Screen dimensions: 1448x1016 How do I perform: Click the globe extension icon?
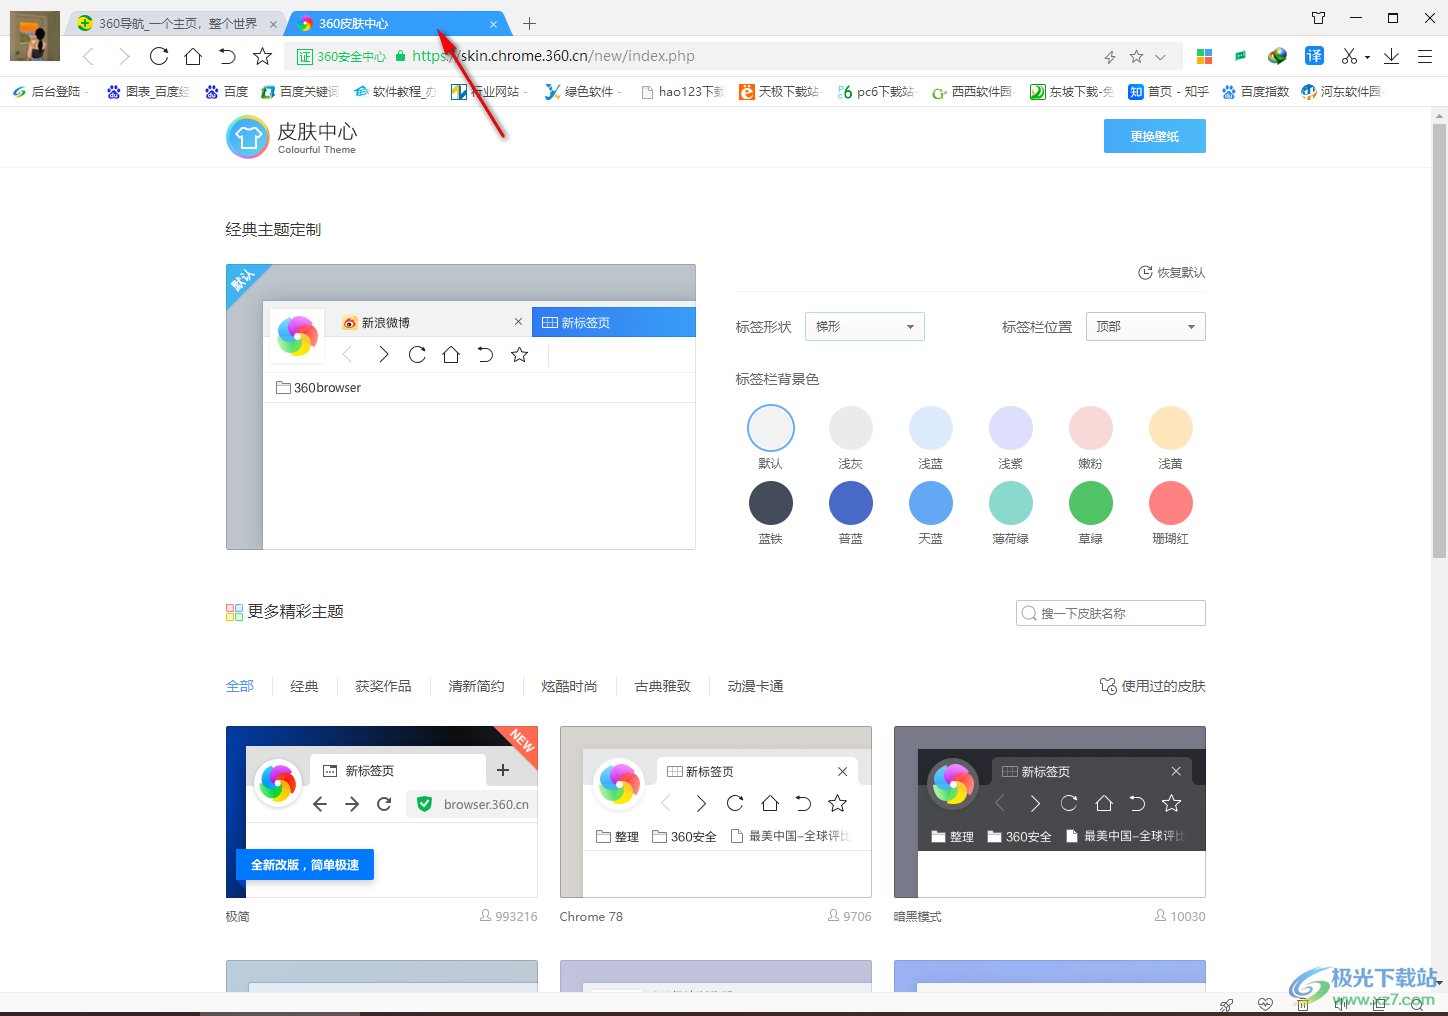(x=1277, y=56)
